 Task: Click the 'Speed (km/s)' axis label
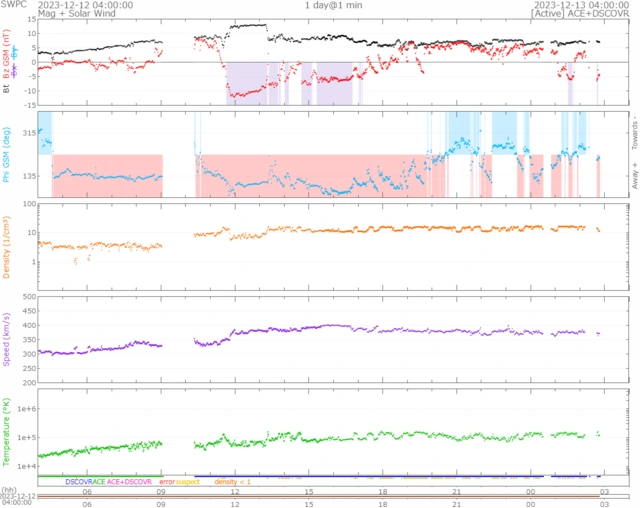[6, 339]
